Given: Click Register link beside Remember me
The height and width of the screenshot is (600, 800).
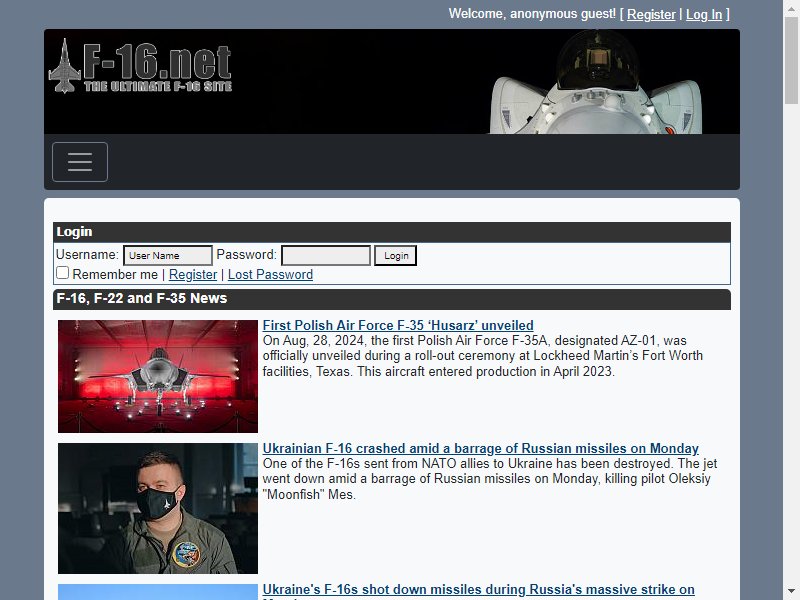Looking at the screenshot, I should [193, 274].
